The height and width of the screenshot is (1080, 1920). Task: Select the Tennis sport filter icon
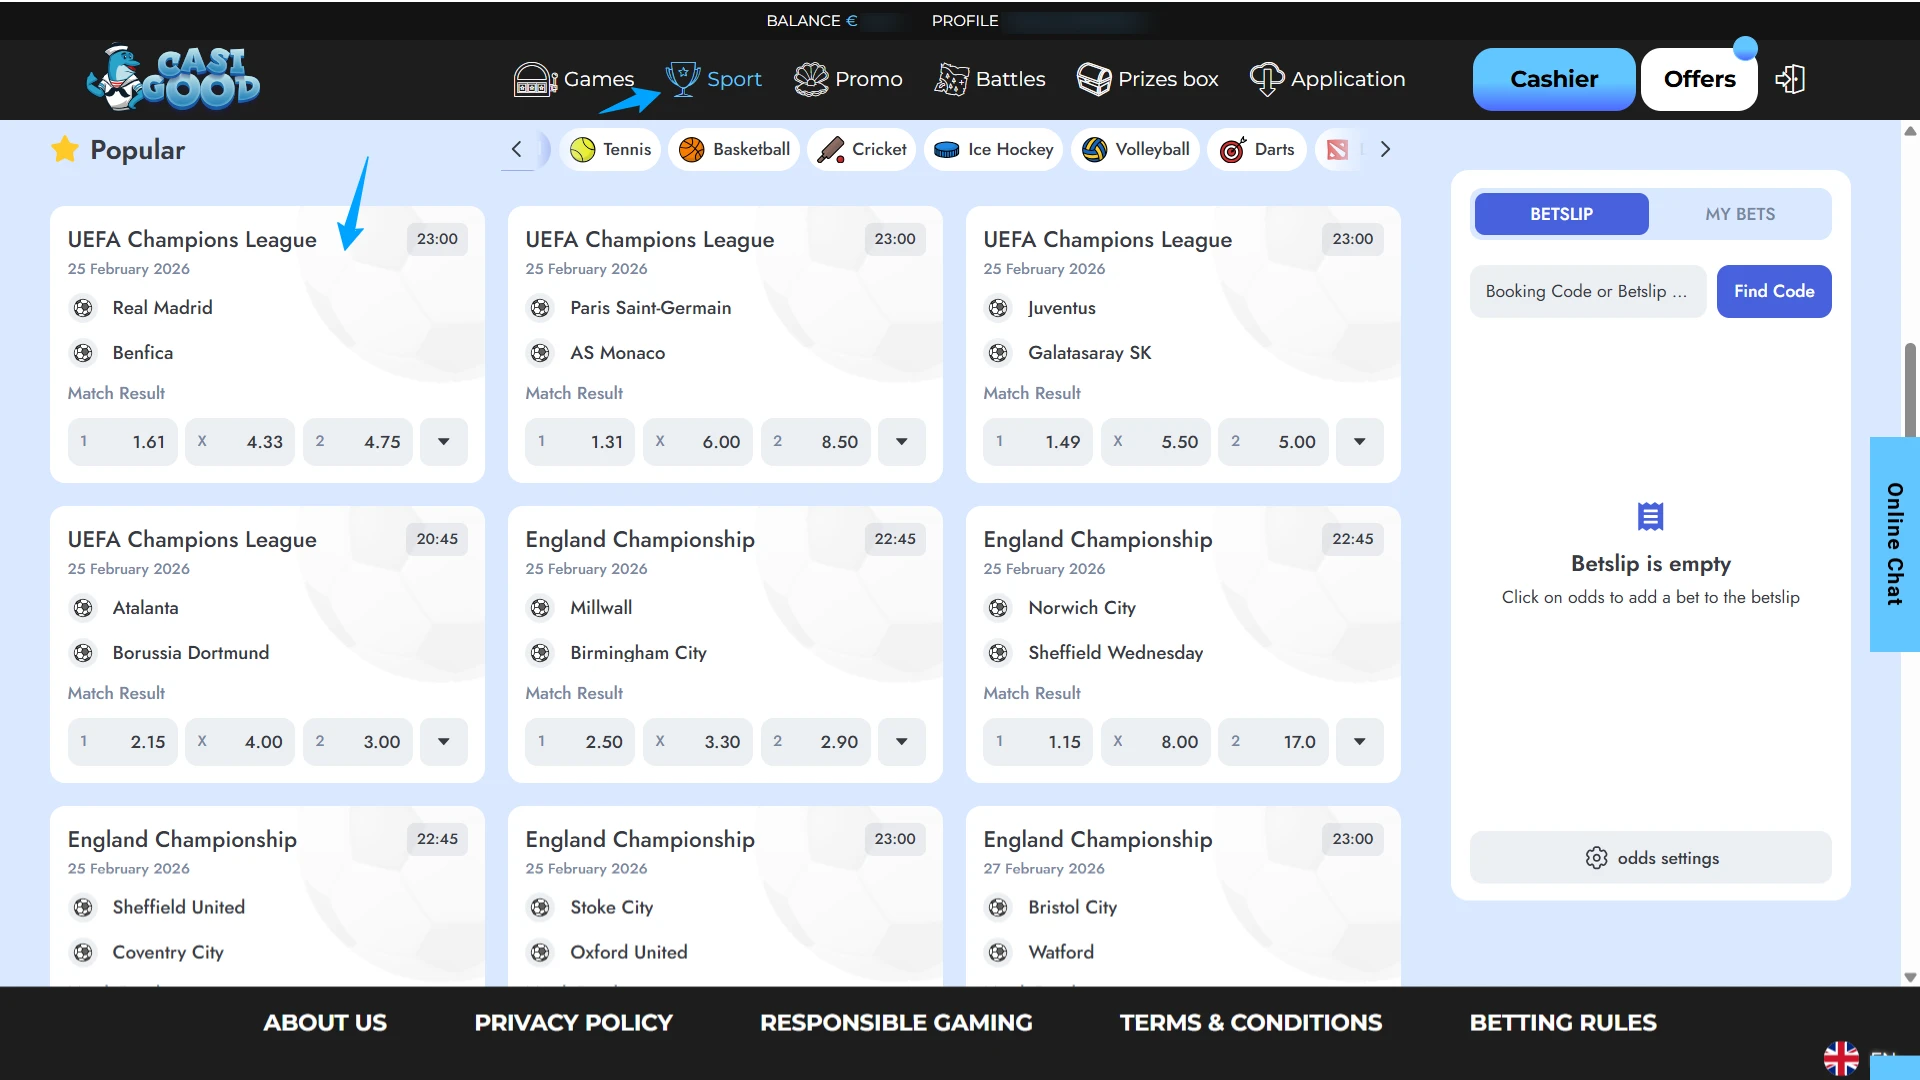pos(582,149)
